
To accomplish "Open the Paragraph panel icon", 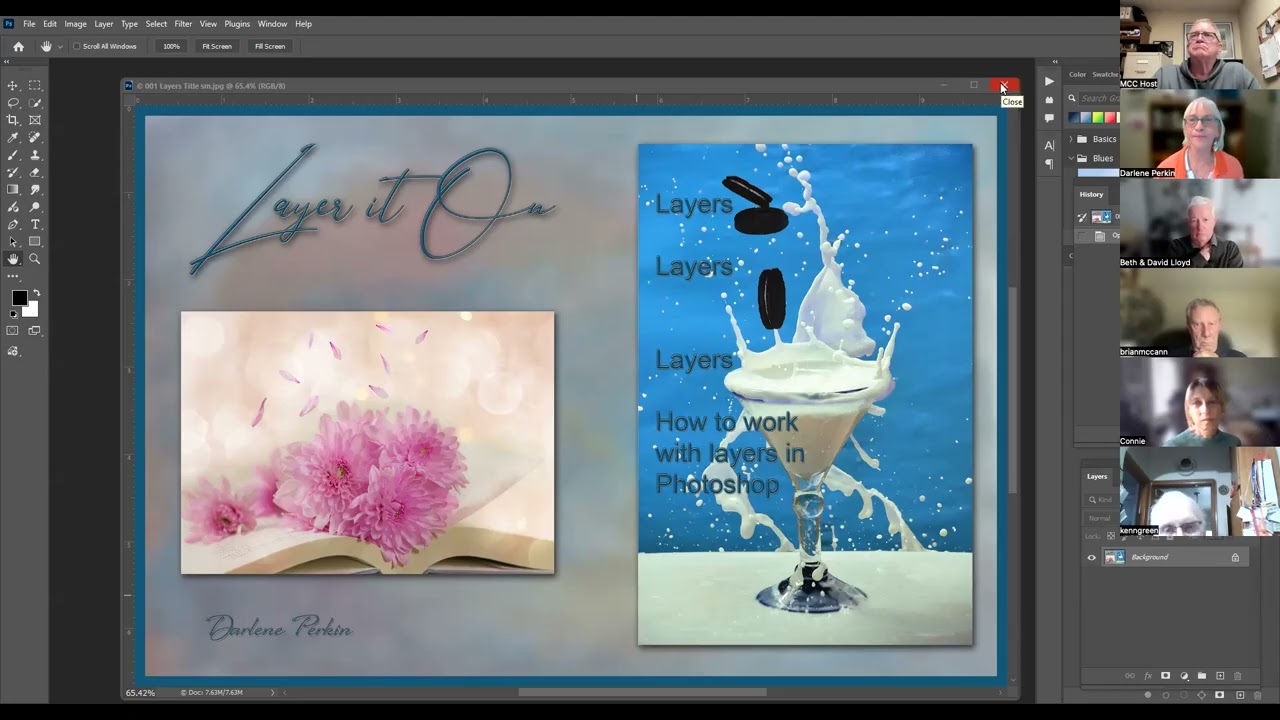I will pos(1049,164).
